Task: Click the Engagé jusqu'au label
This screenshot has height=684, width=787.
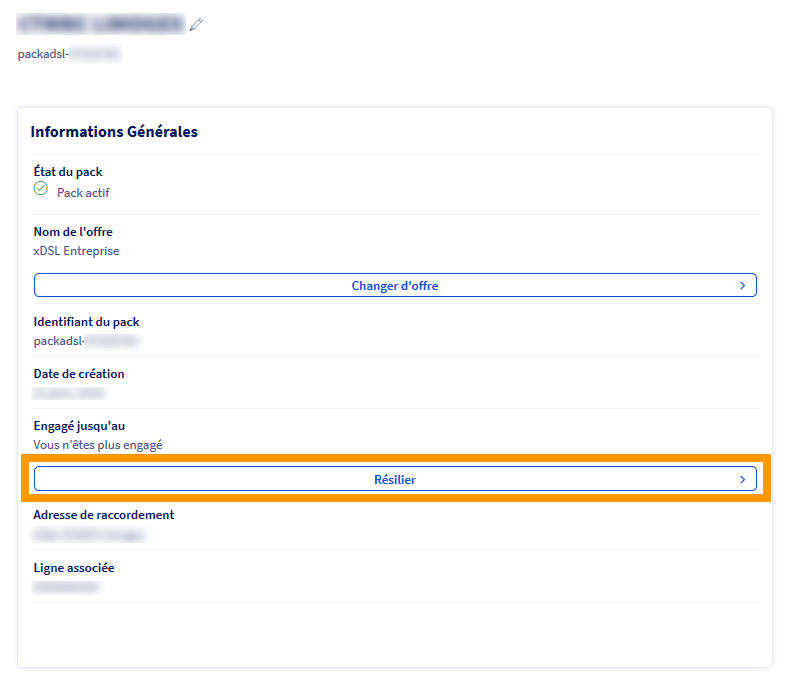Action: tap(79, 426)
